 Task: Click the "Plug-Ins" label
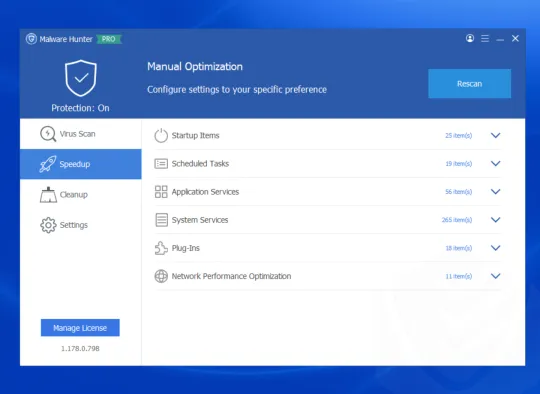pos(186,248)
